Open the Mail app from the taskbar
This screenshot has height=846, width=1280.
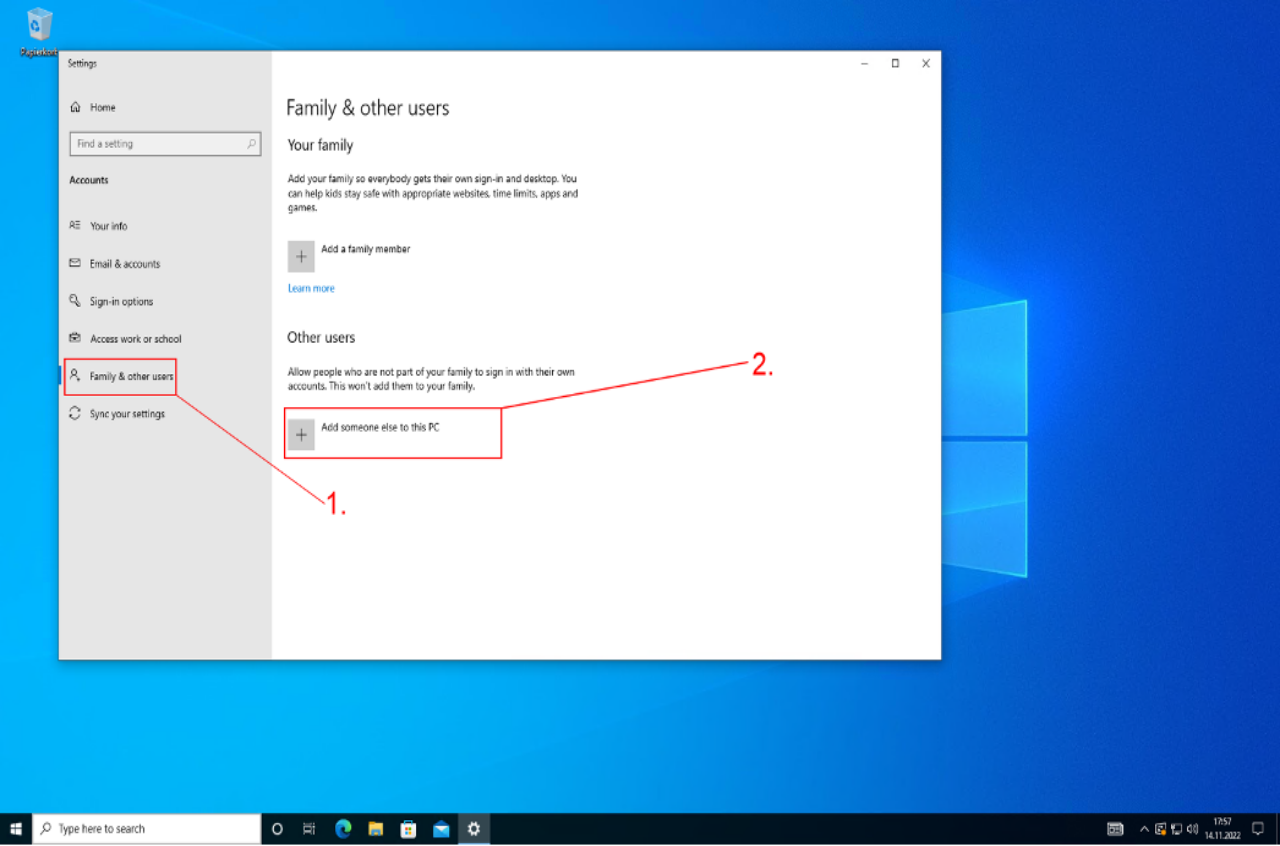point(441,829)
